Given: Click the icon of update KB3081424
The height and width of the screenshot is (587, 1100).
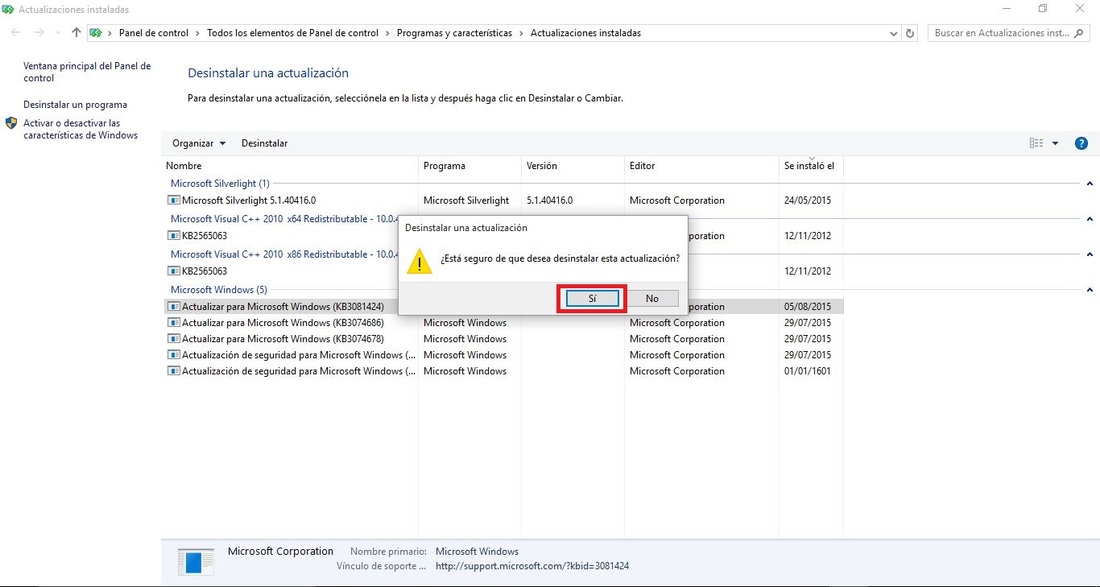Looking at the screenshot, I should click(x=173, y=306).
